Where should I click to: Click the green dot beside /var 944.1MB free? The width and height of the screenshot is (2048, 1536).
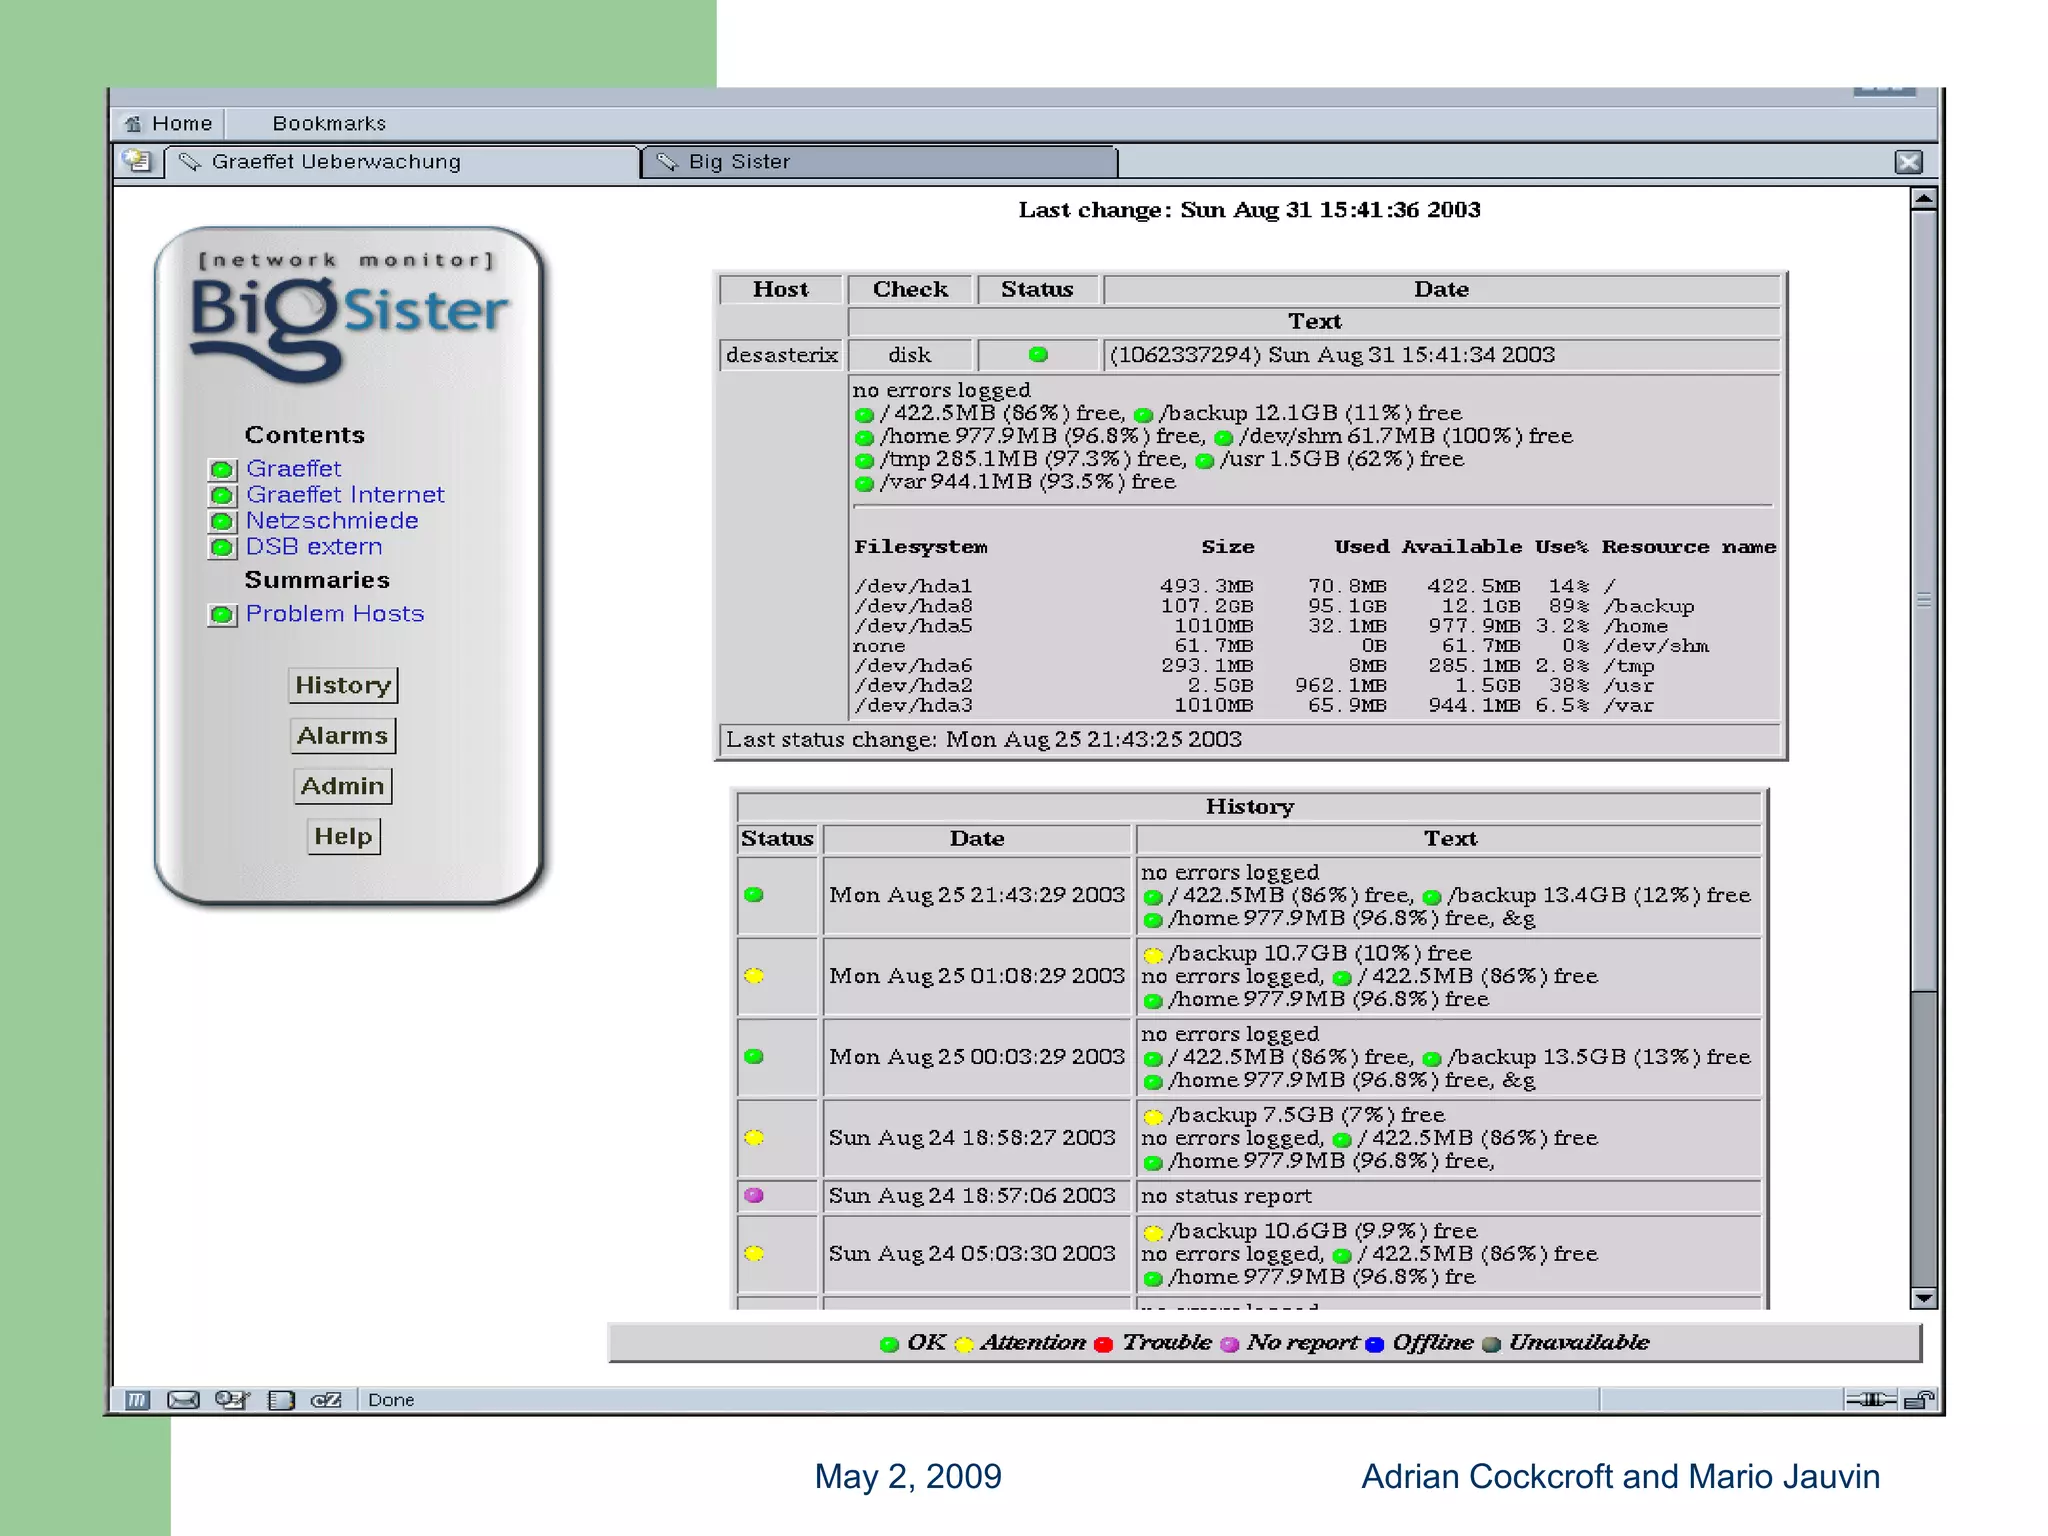[865, 484]
